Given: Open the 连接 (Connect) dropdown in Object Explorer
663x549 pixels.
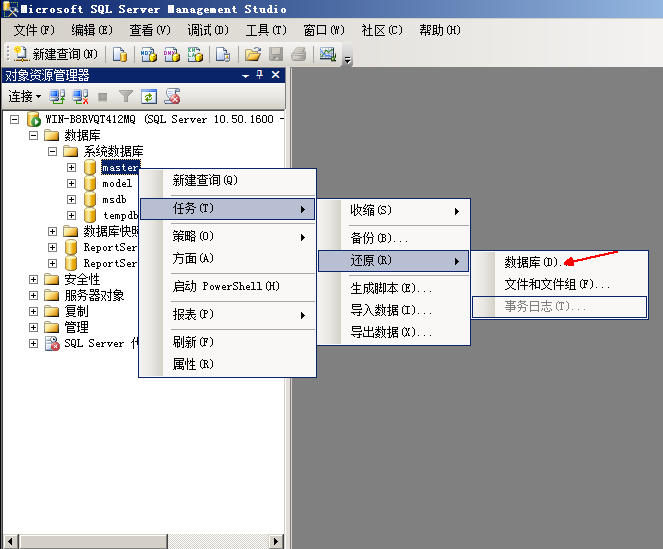Looking at the screenshot, I should (25, 96).
